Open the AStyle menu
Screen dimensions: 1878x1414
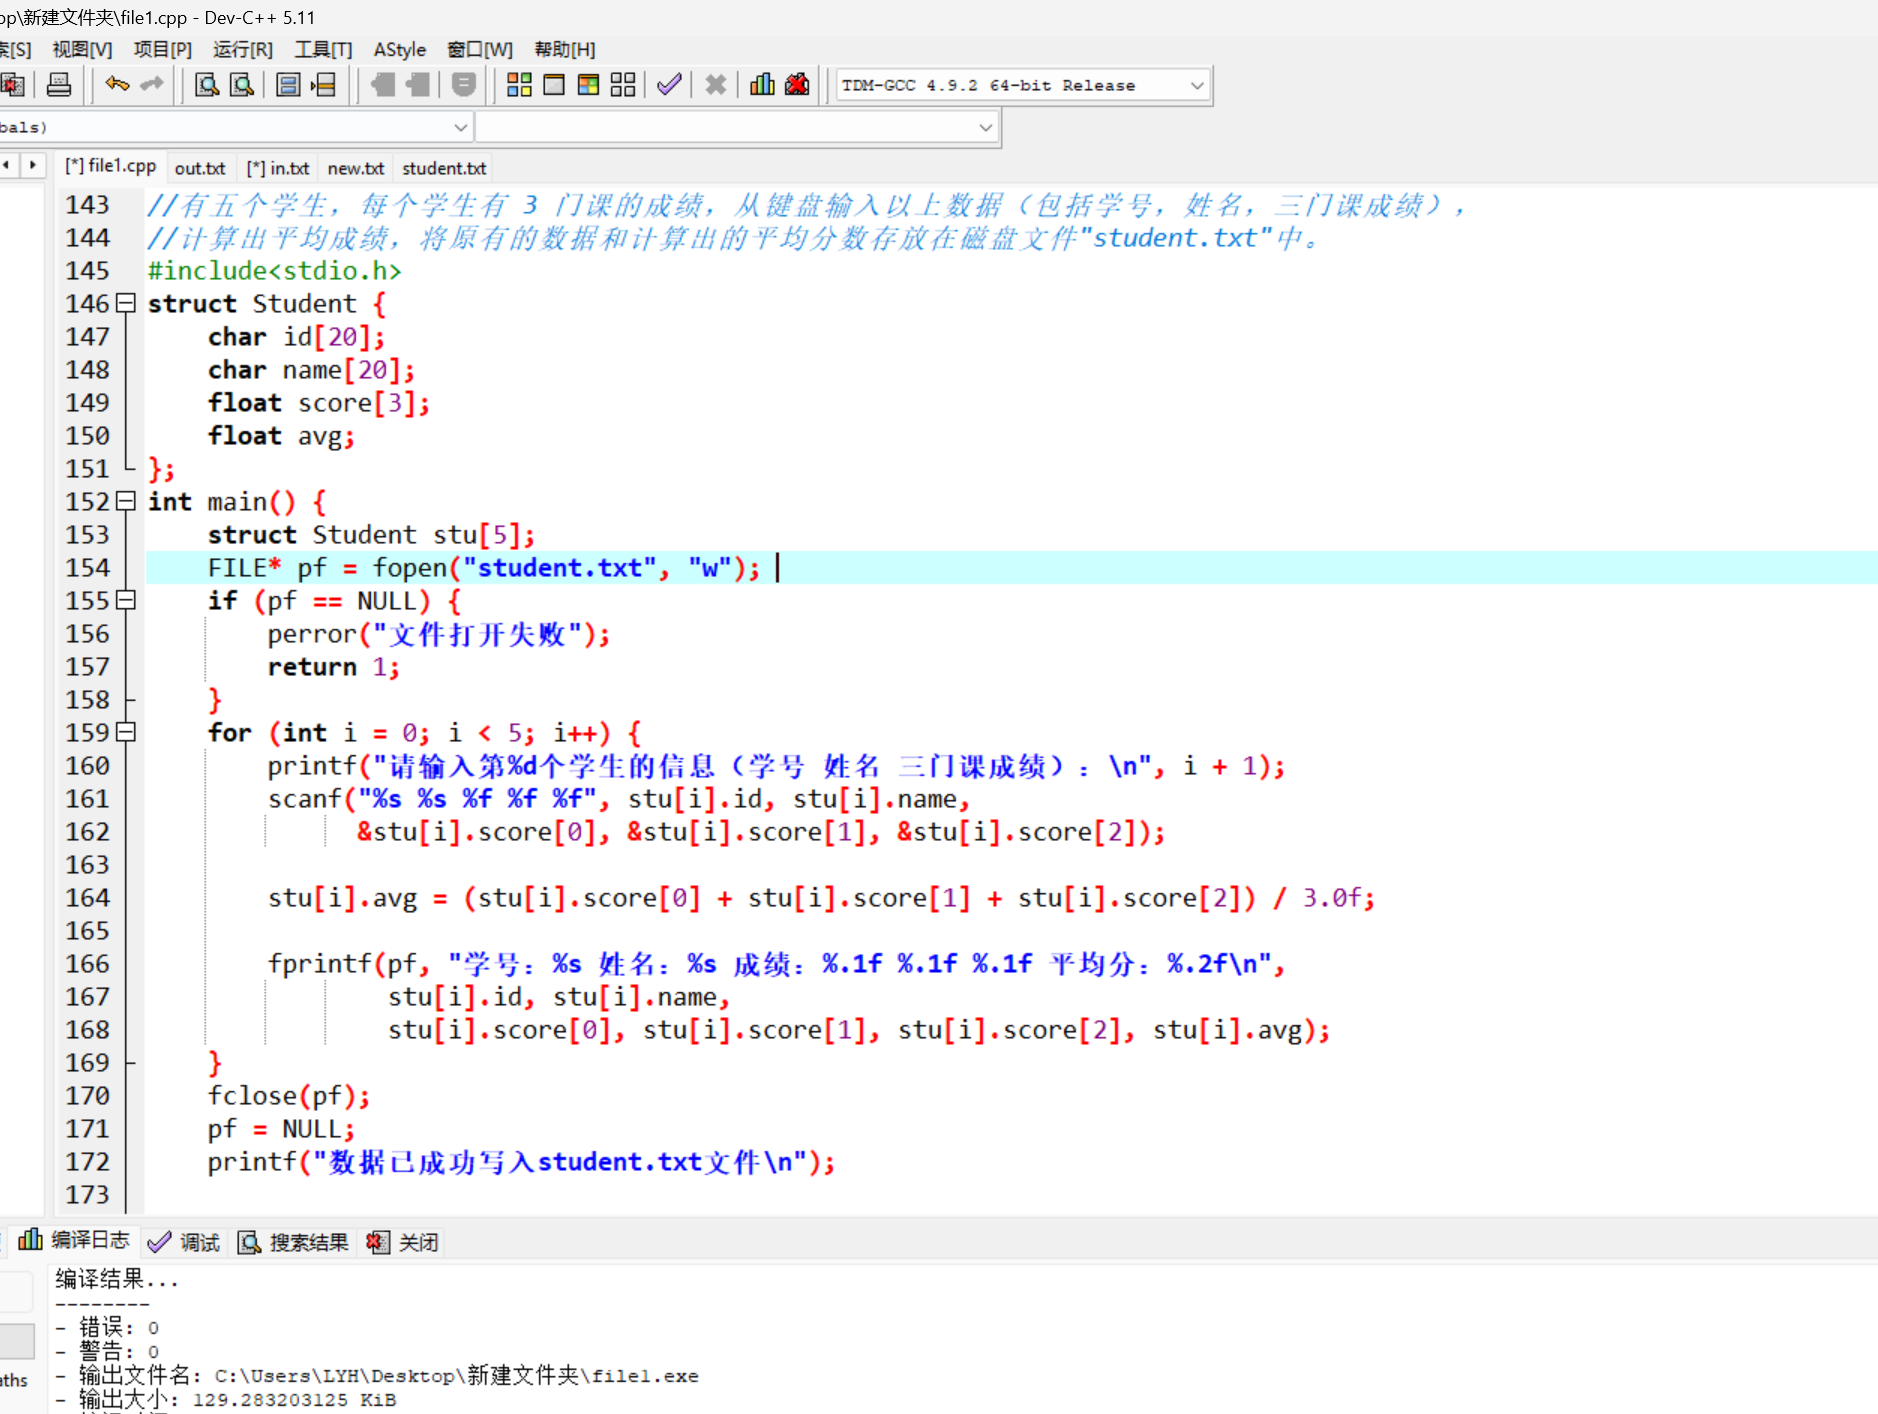[x=400, y=50]
